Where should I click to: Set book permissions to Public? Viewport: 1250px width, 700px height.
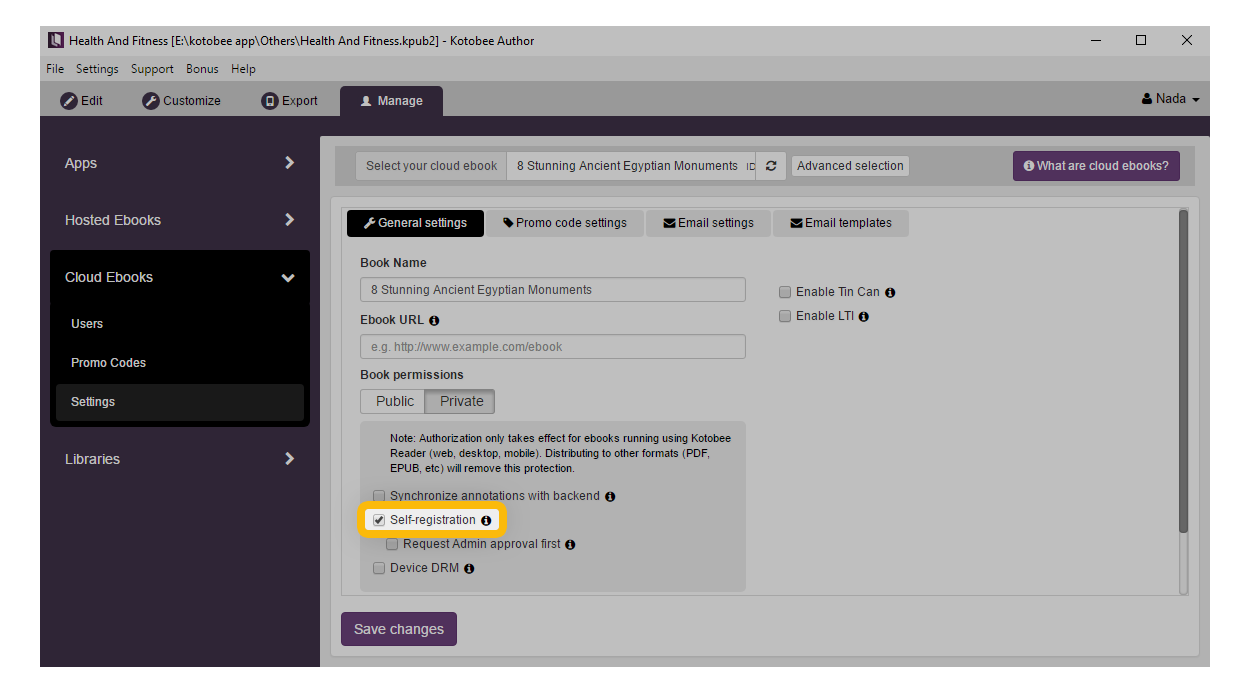pyautogui.click(x=394, y=401)
